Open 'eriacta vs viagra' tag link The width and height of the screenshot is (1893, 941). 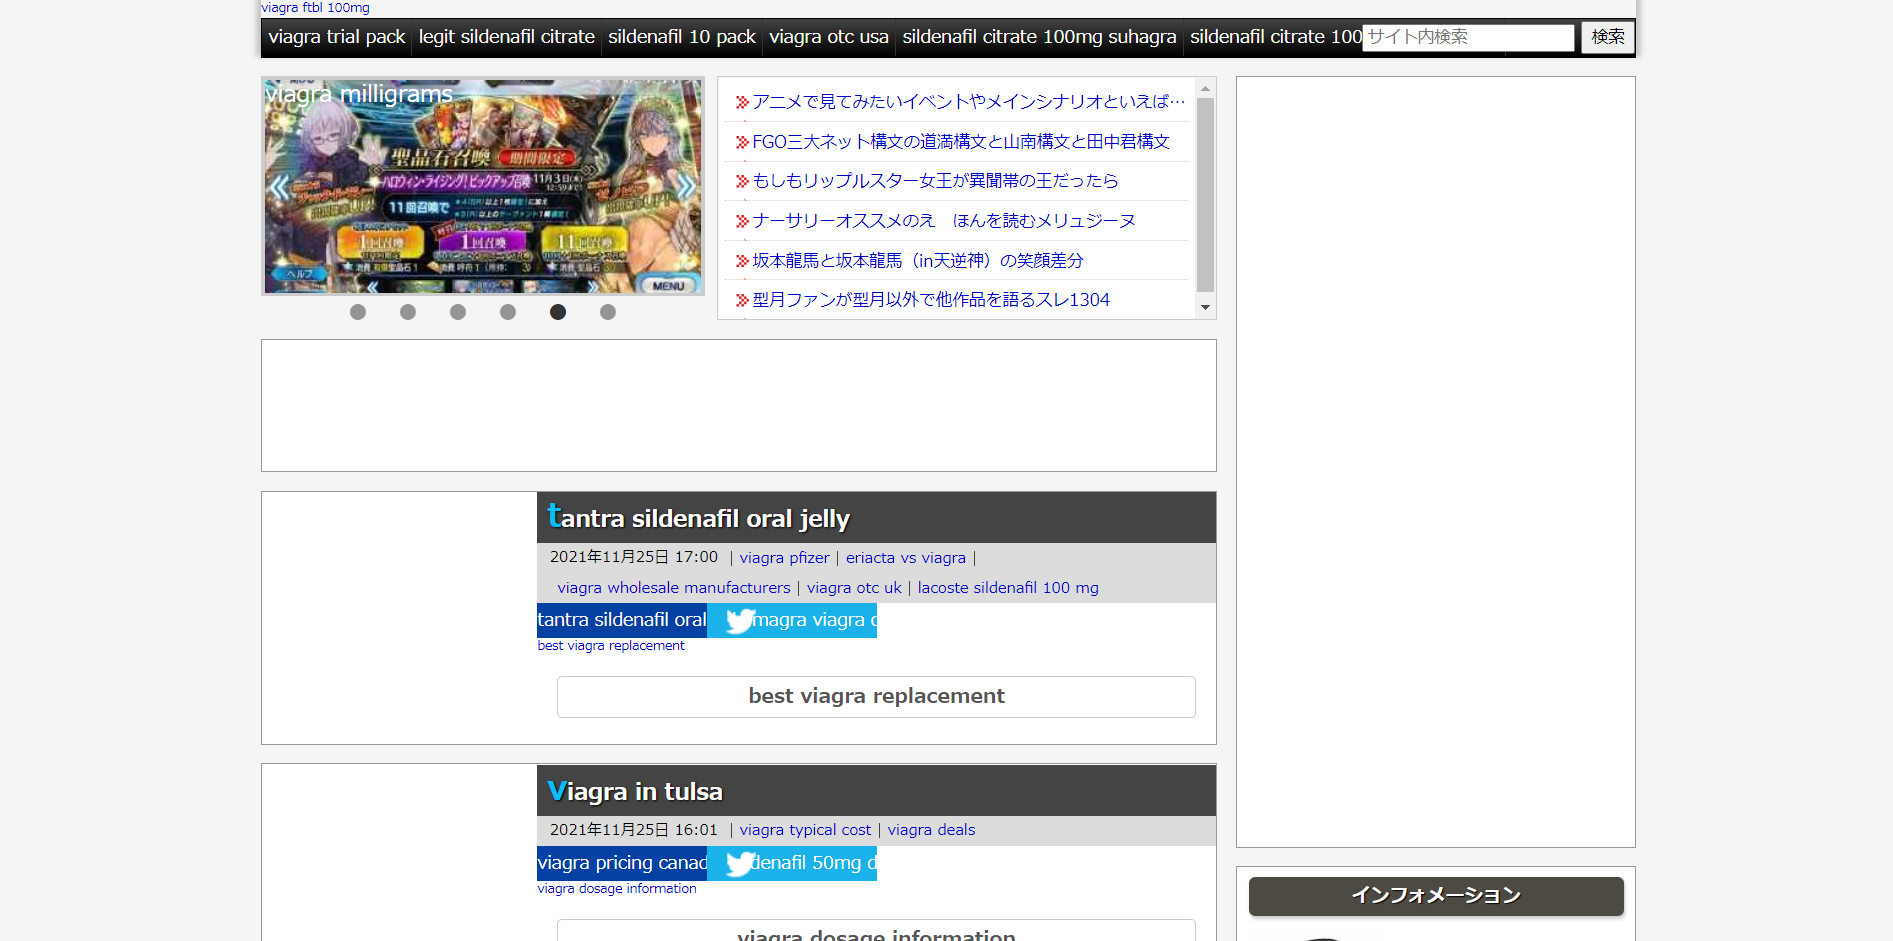[x=906, y=558]
